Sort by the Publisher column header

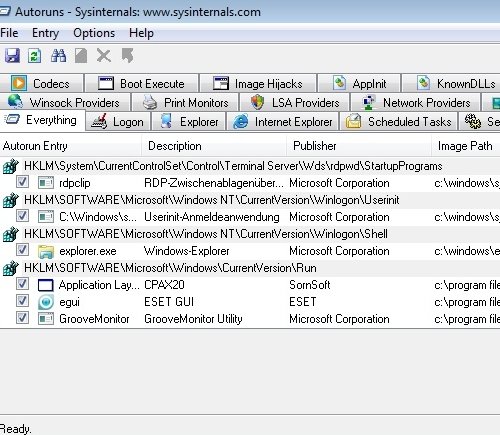pyautogui.click(x=359, y=146)
